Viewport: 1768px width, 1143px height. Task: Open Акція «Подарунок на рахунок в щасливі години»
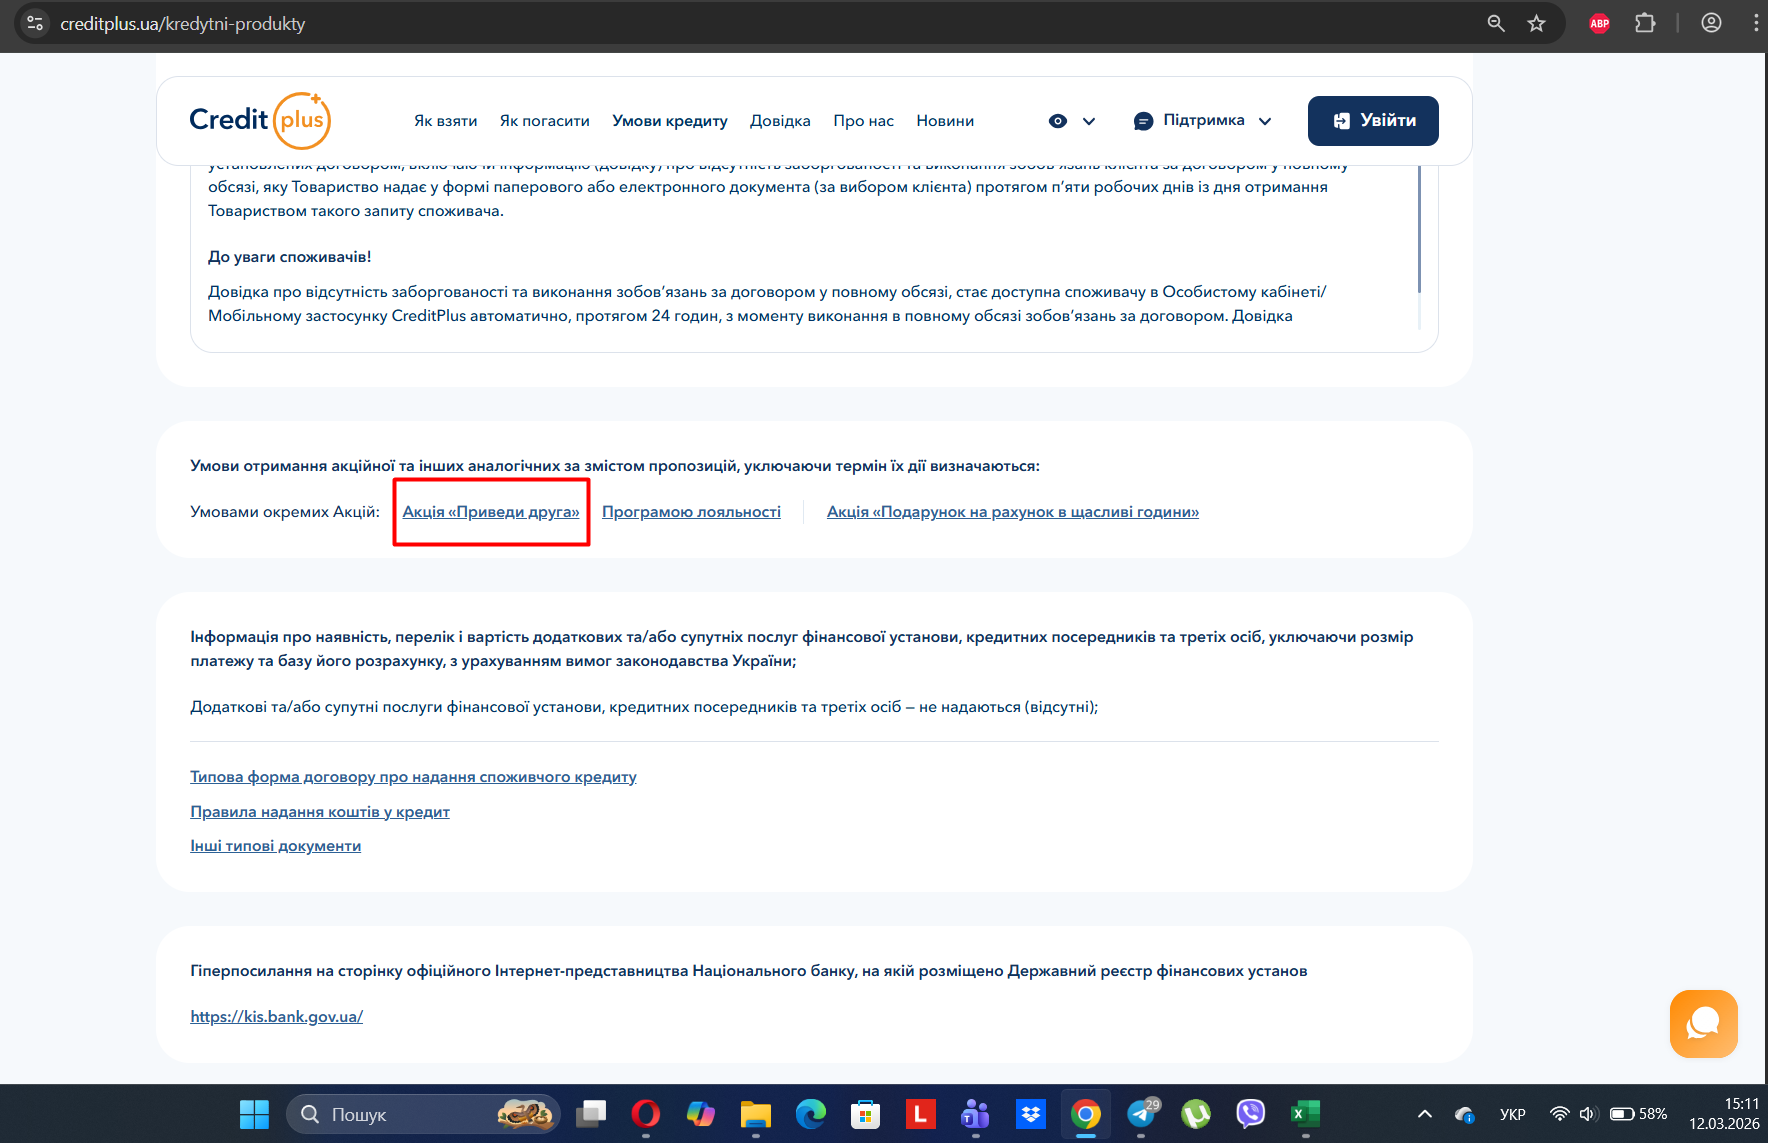[1013, 512]
